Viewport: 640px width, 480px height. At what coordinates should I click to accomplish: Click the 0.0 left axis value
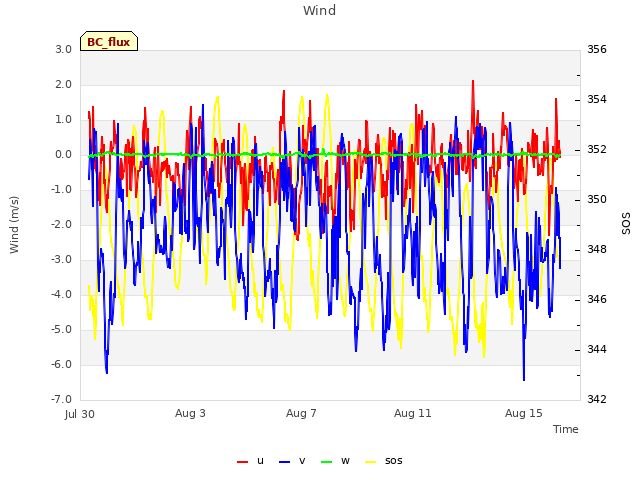64,155
